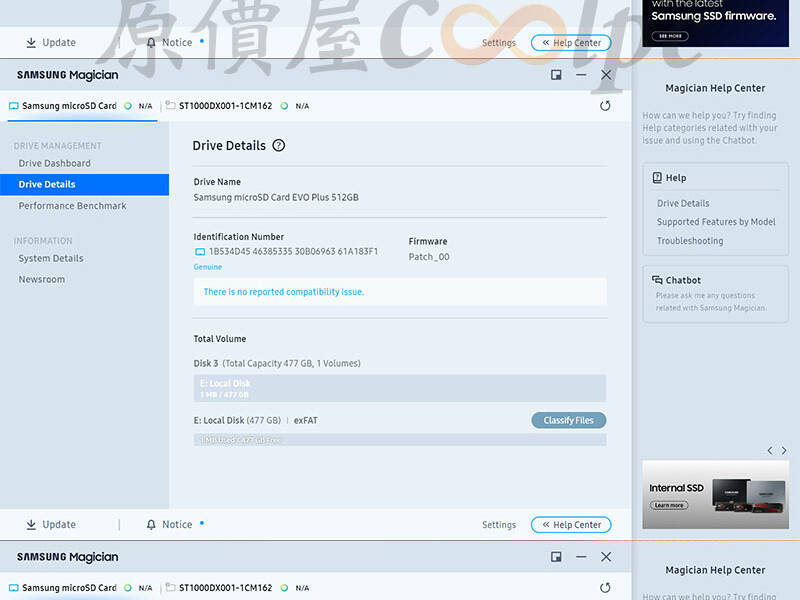Click the Help Center button in the topmost toolbar
Screen dimensions: 800x600
[x=571, y=43]
